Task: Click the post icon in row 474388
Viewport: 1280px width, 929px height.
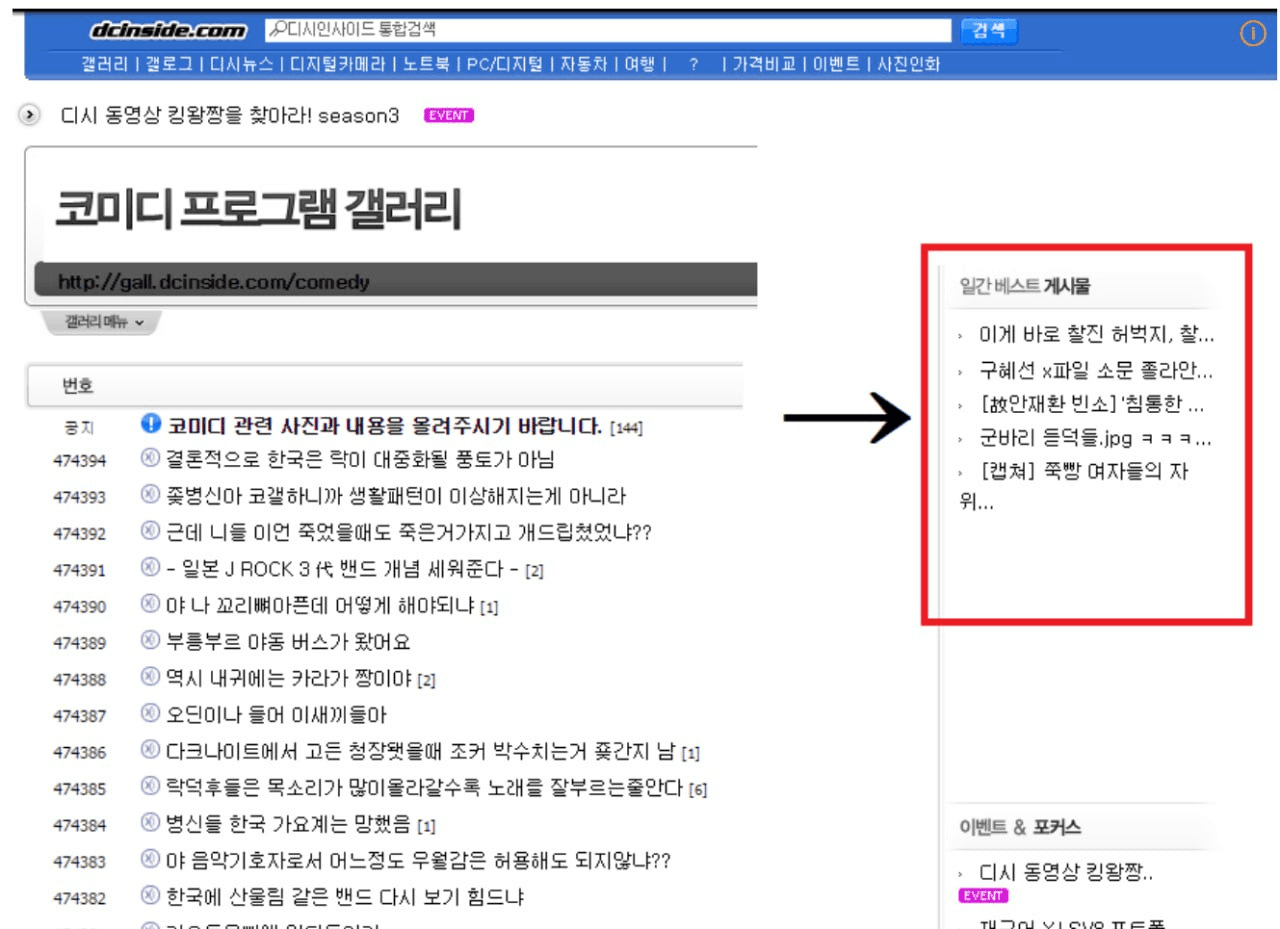Action: point(151,677)
